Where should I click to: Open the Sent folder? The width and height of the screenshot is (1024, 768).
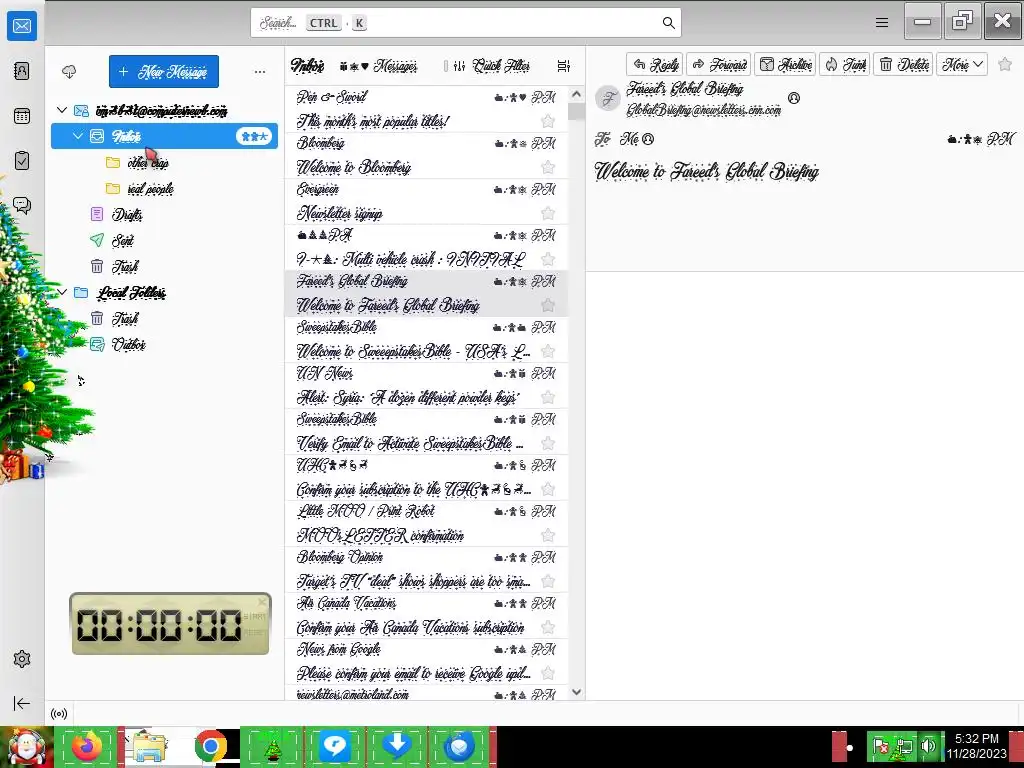coord(121,240)
